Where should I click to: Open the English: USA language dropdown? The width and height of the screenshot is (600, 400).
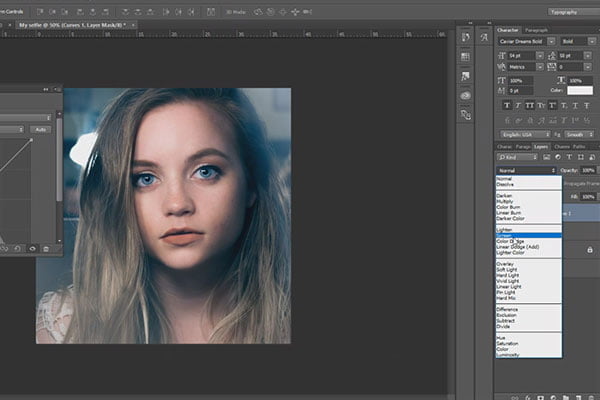tap(526, 135)
